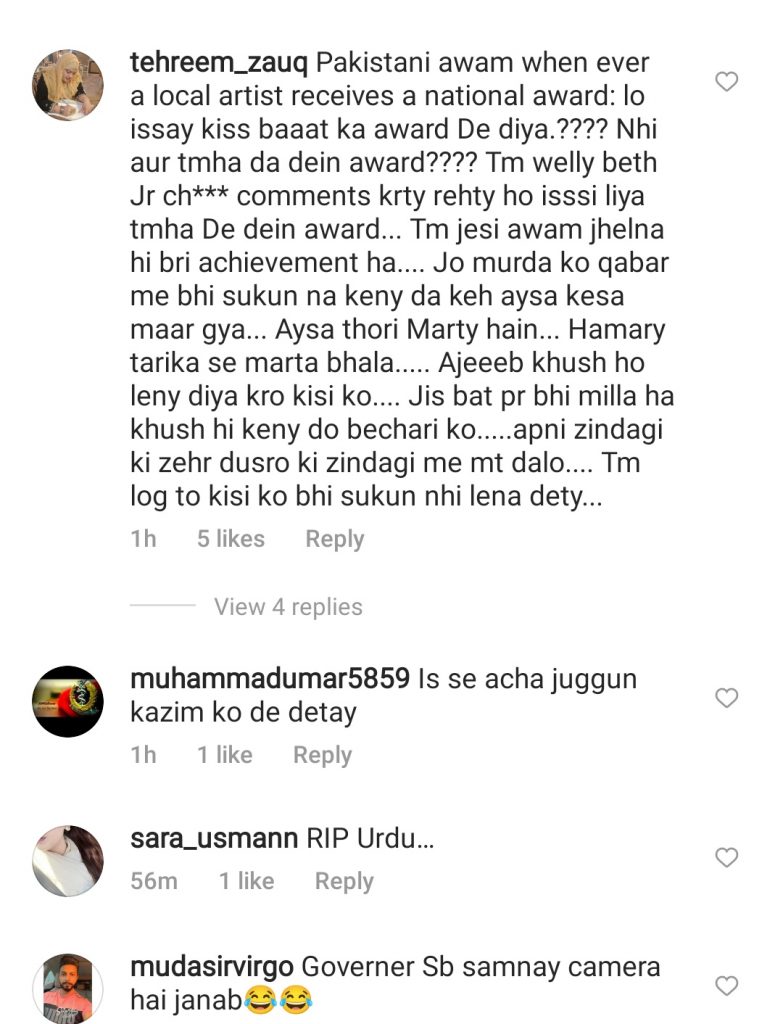The height and width of the screenshot is (1024, 783).
Task: Open tehreem_zauq's profile picture
Action: [x=68, y=85]
